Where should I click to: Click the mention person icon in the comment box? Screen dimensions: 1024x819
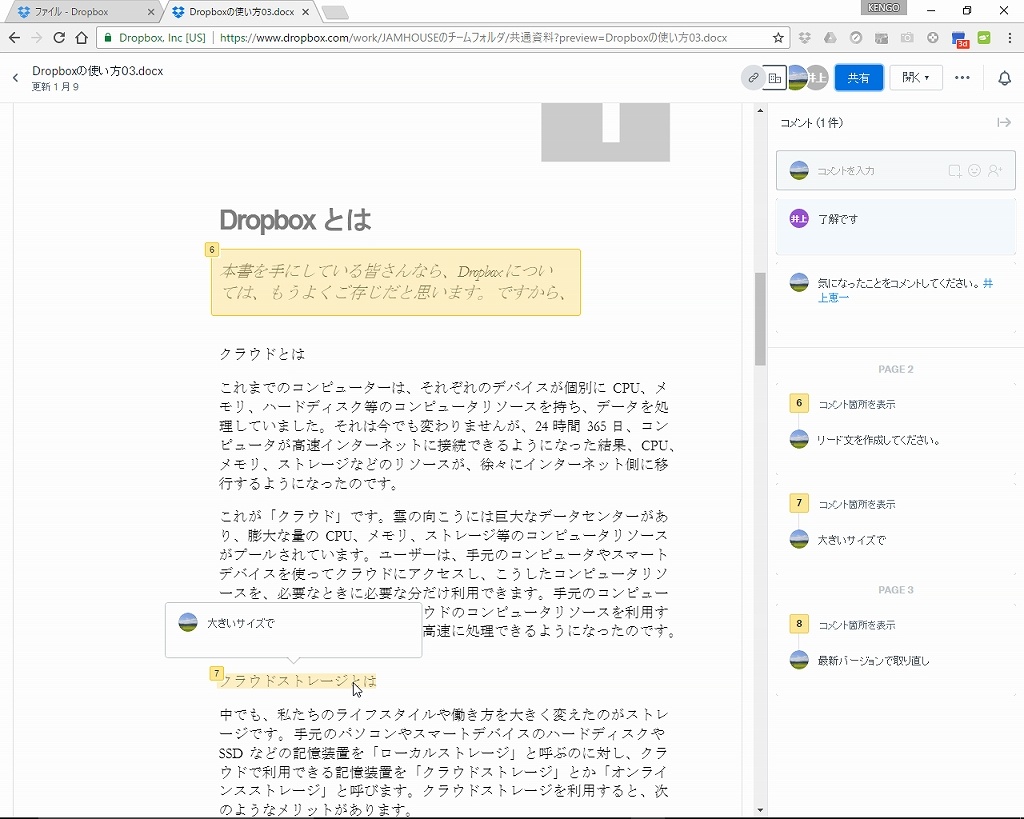(x=995, y=170)
